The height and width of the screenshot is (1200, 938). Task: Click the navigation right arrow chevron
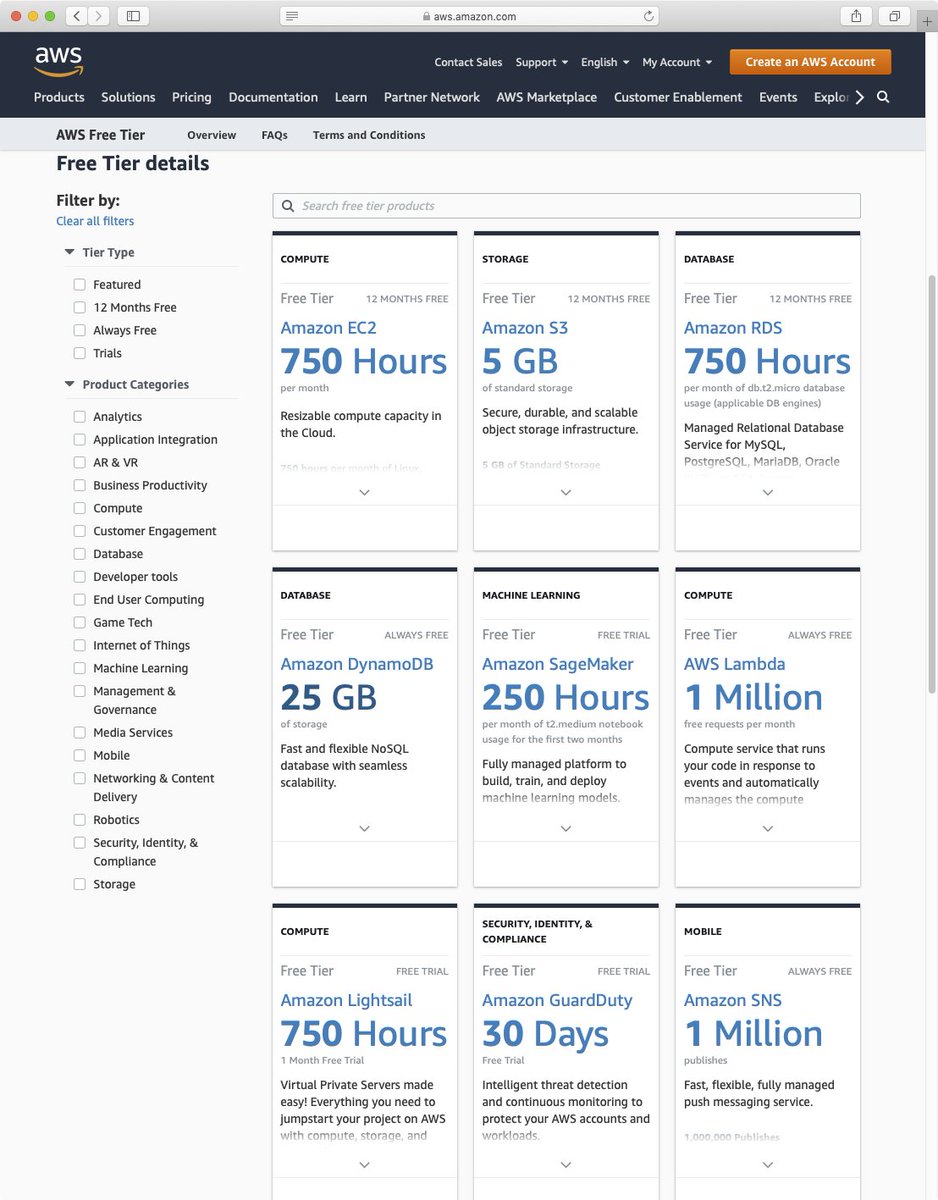859,97
